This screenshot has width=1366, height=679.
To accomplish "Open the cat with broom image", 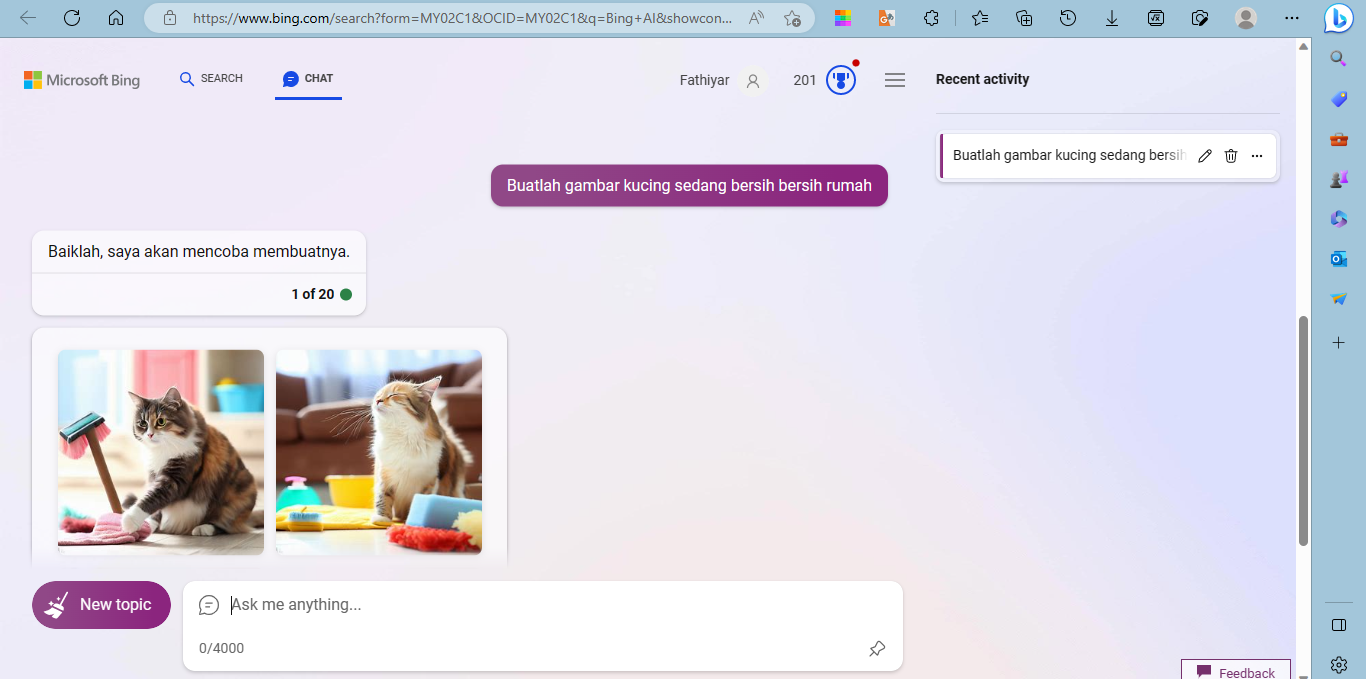I will [161, 452].
